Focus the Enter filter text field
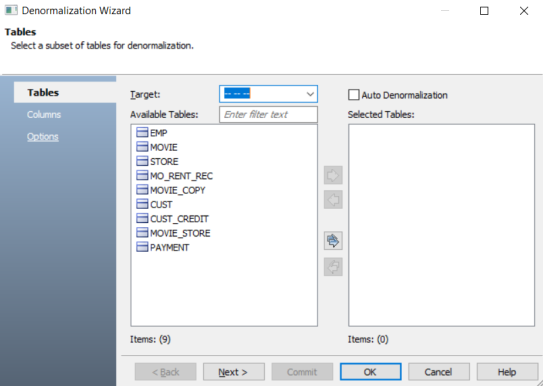This screenshot has height=386, width=543. pyautogui.click(x=268, y=115)
